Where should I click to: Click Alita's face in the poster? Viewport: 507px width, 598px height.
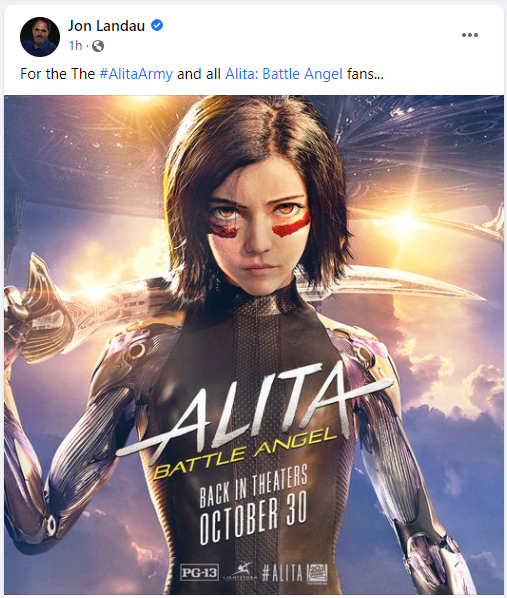(x=259, y=229)
